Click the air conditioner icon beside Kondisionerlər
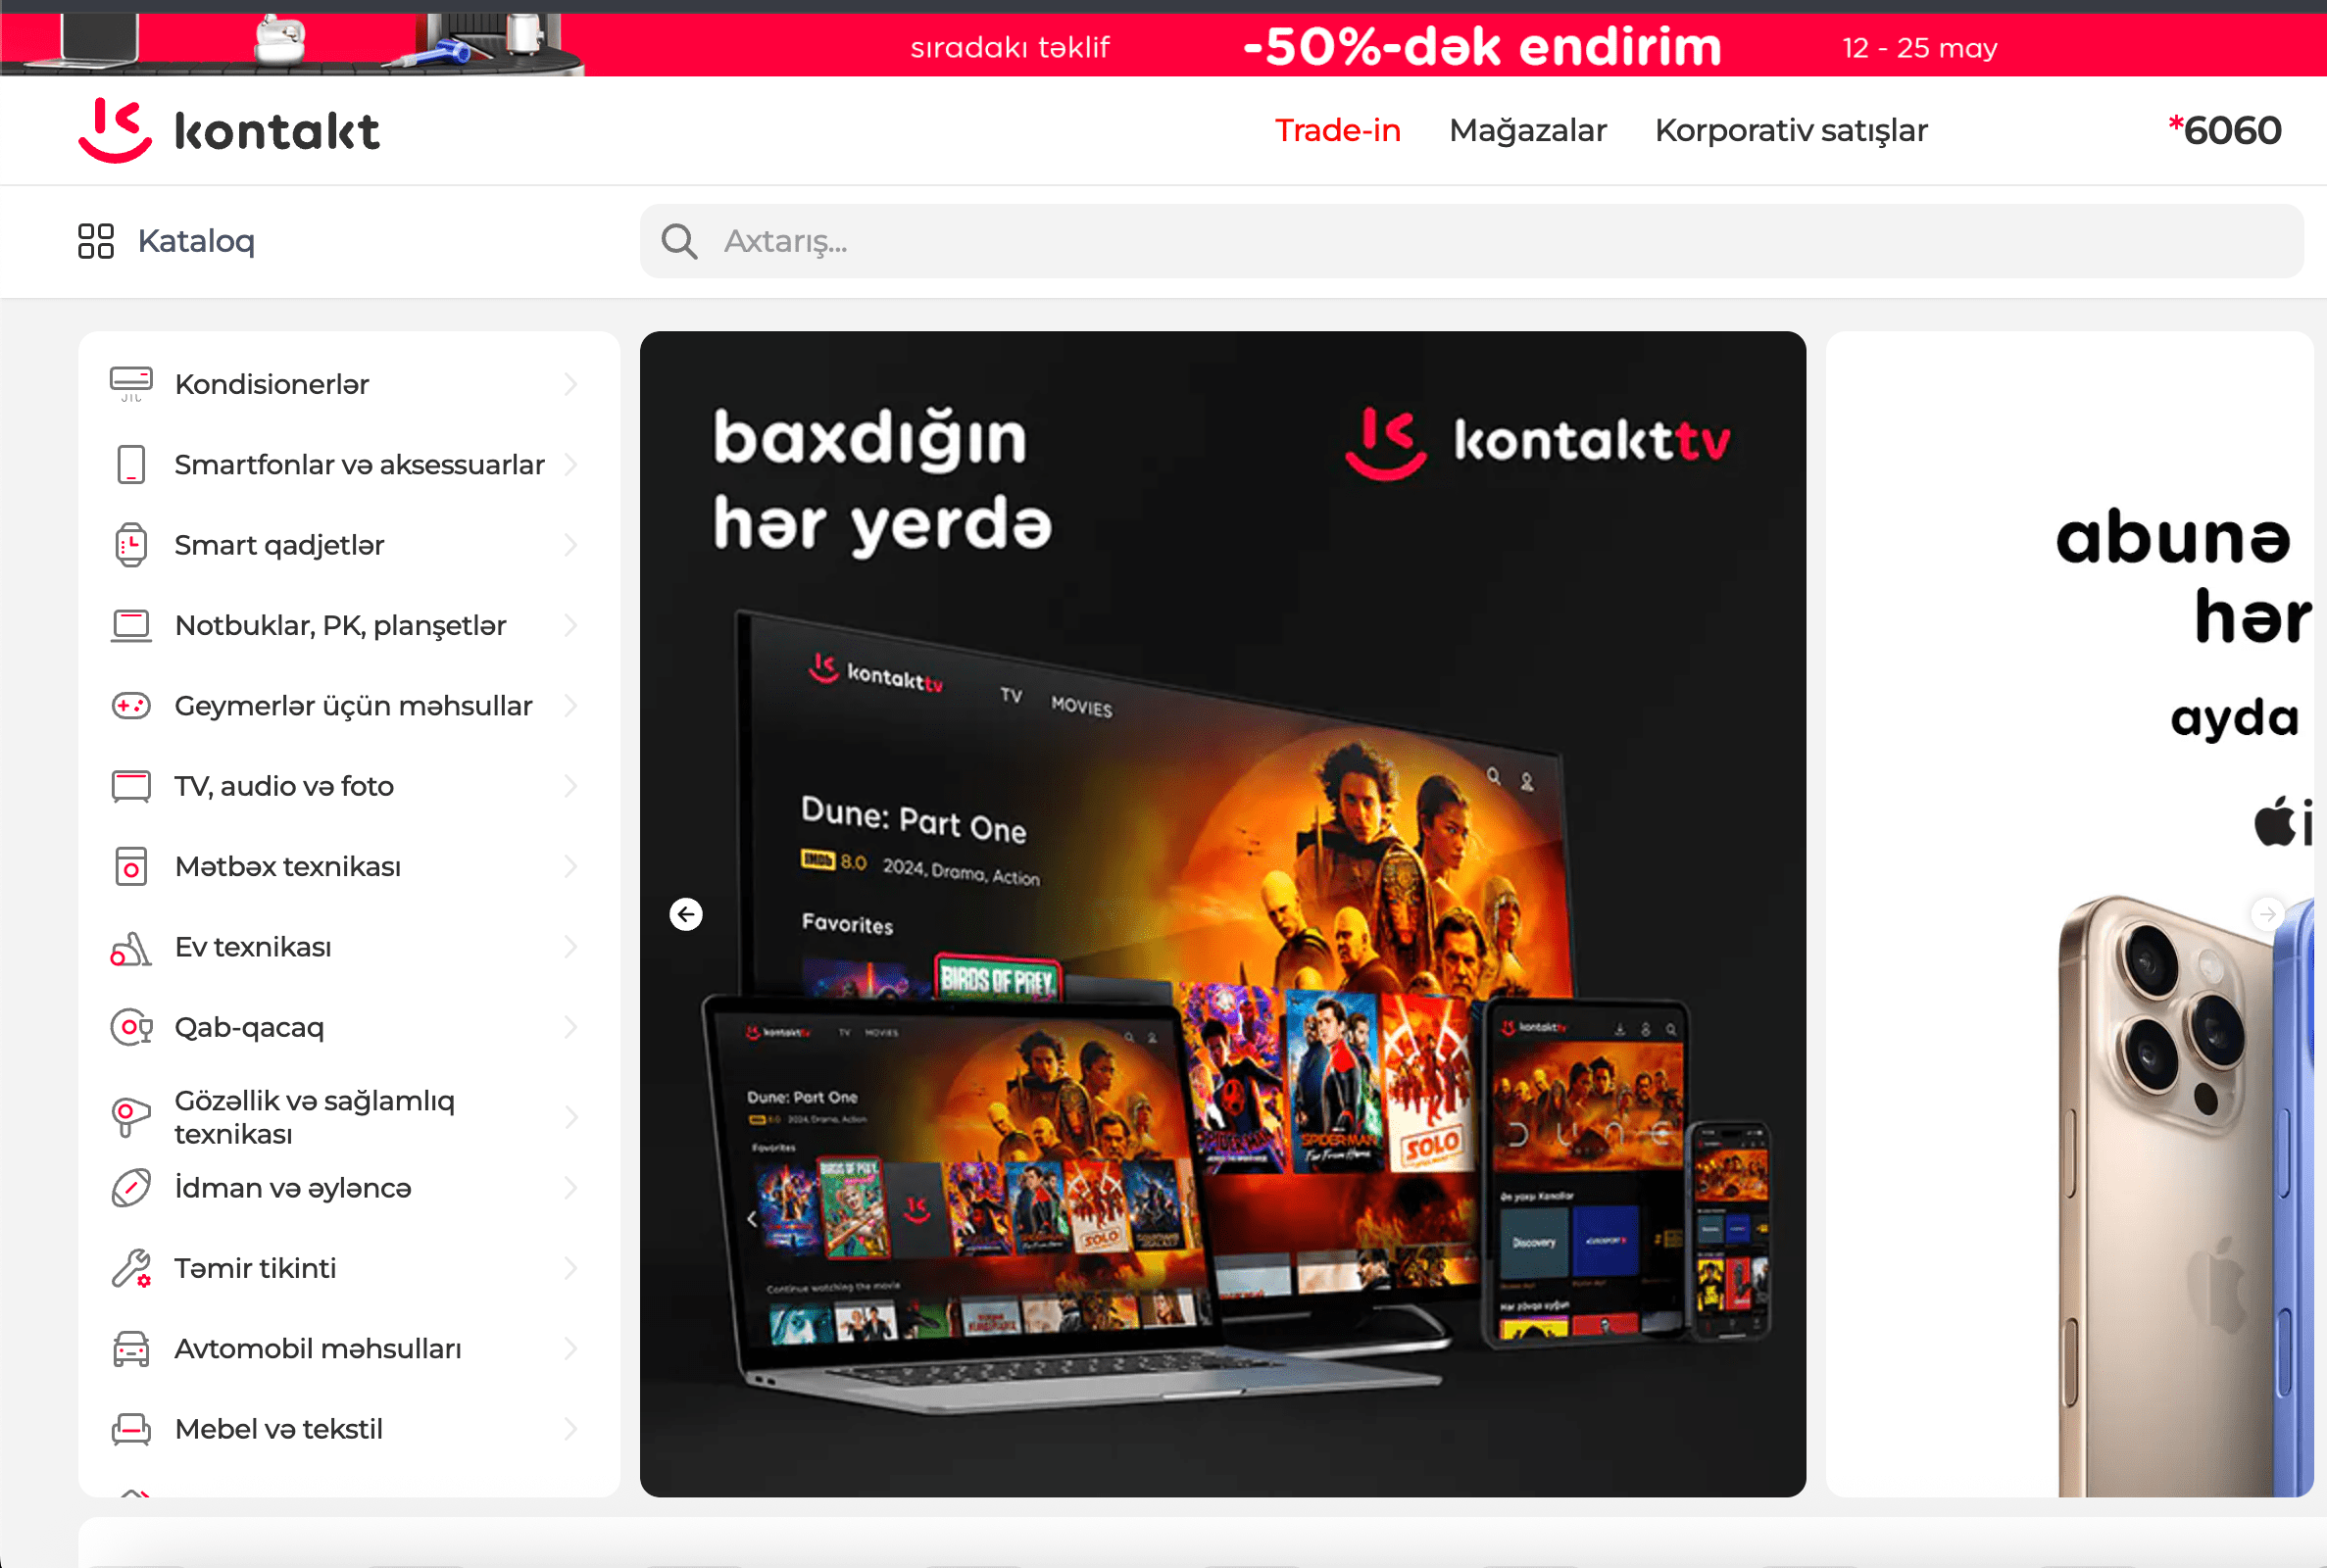Image resolution: width=2327 pixels, height=1568 pixels. [x=131, y=384]
